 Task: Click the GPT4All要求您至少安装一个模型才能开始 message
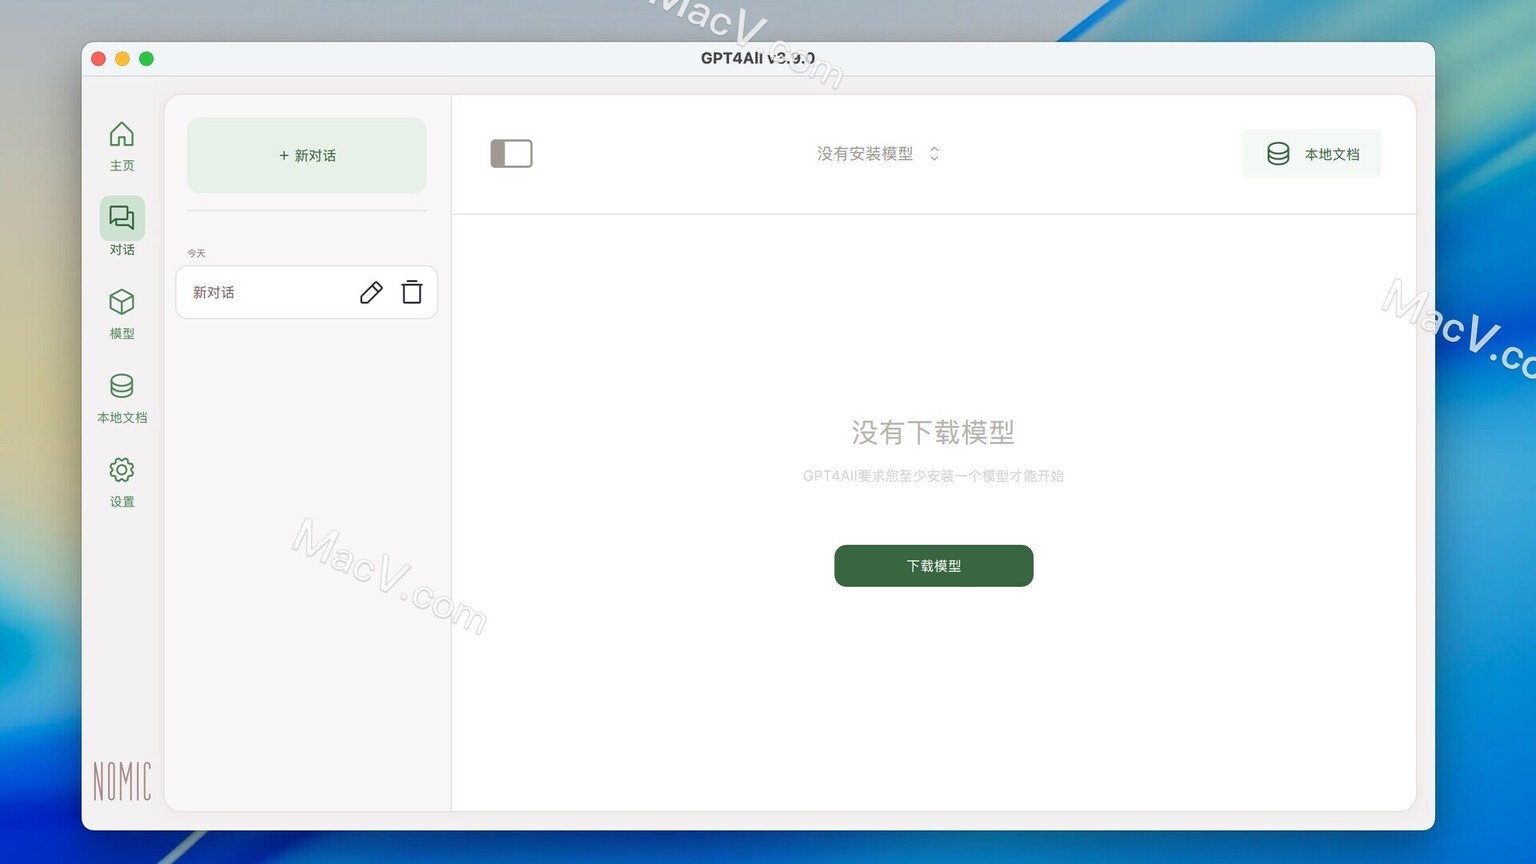934,476
